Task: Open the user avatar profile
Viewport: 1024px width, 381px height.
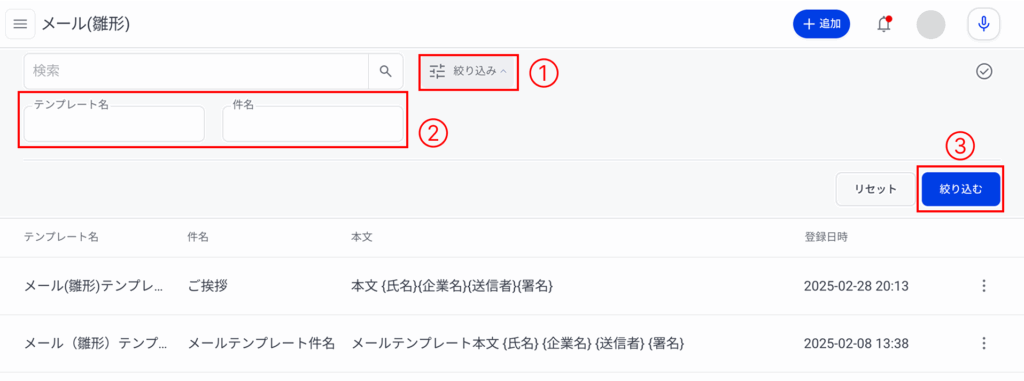Action: (x=931, y=24)
